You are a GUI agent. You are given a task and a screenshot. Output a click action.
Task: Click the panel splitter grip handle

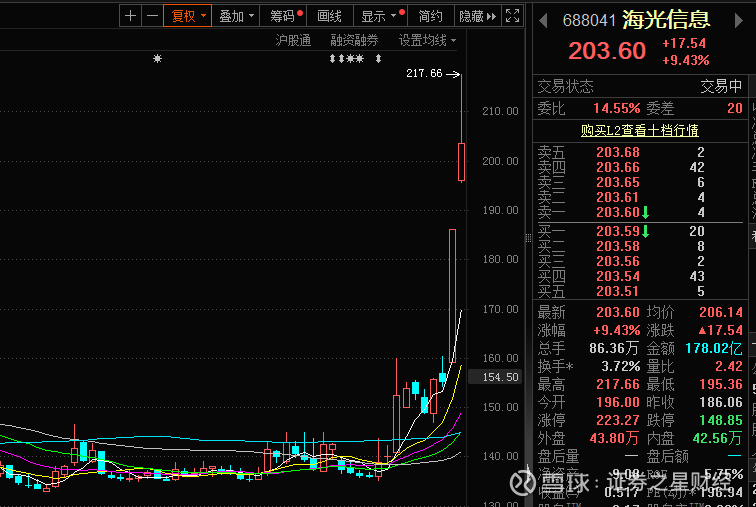tap(528, 238)
